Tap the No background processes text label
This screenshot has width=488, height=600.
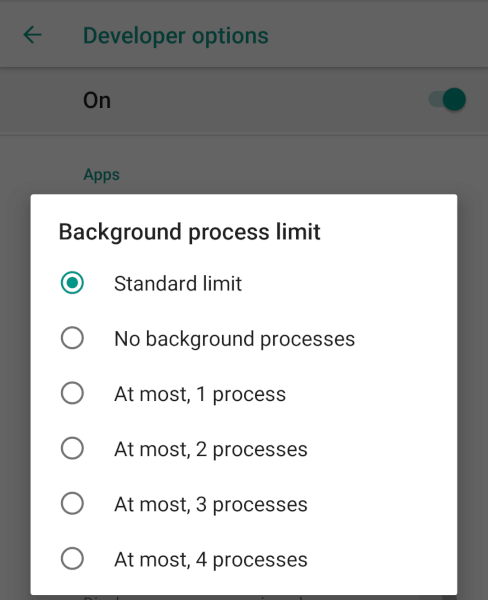click(234, 339)
